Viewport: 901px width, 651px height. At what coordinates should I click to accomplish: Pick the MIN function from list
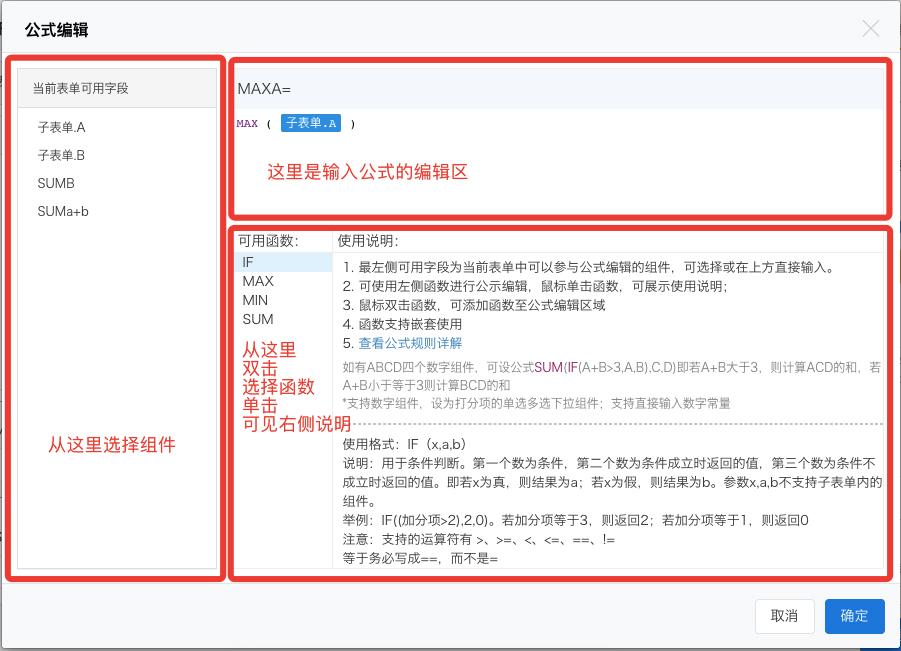255,300
